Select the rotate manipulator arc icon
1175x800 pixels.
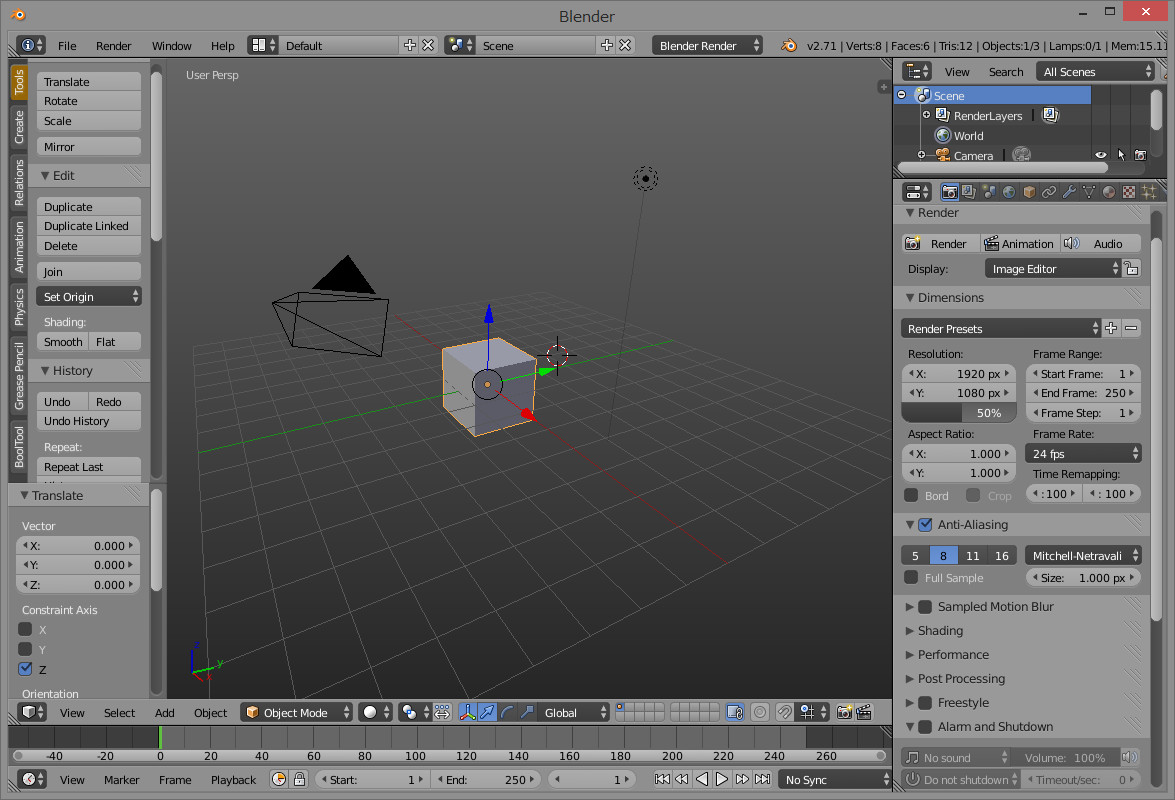(507, 712)
